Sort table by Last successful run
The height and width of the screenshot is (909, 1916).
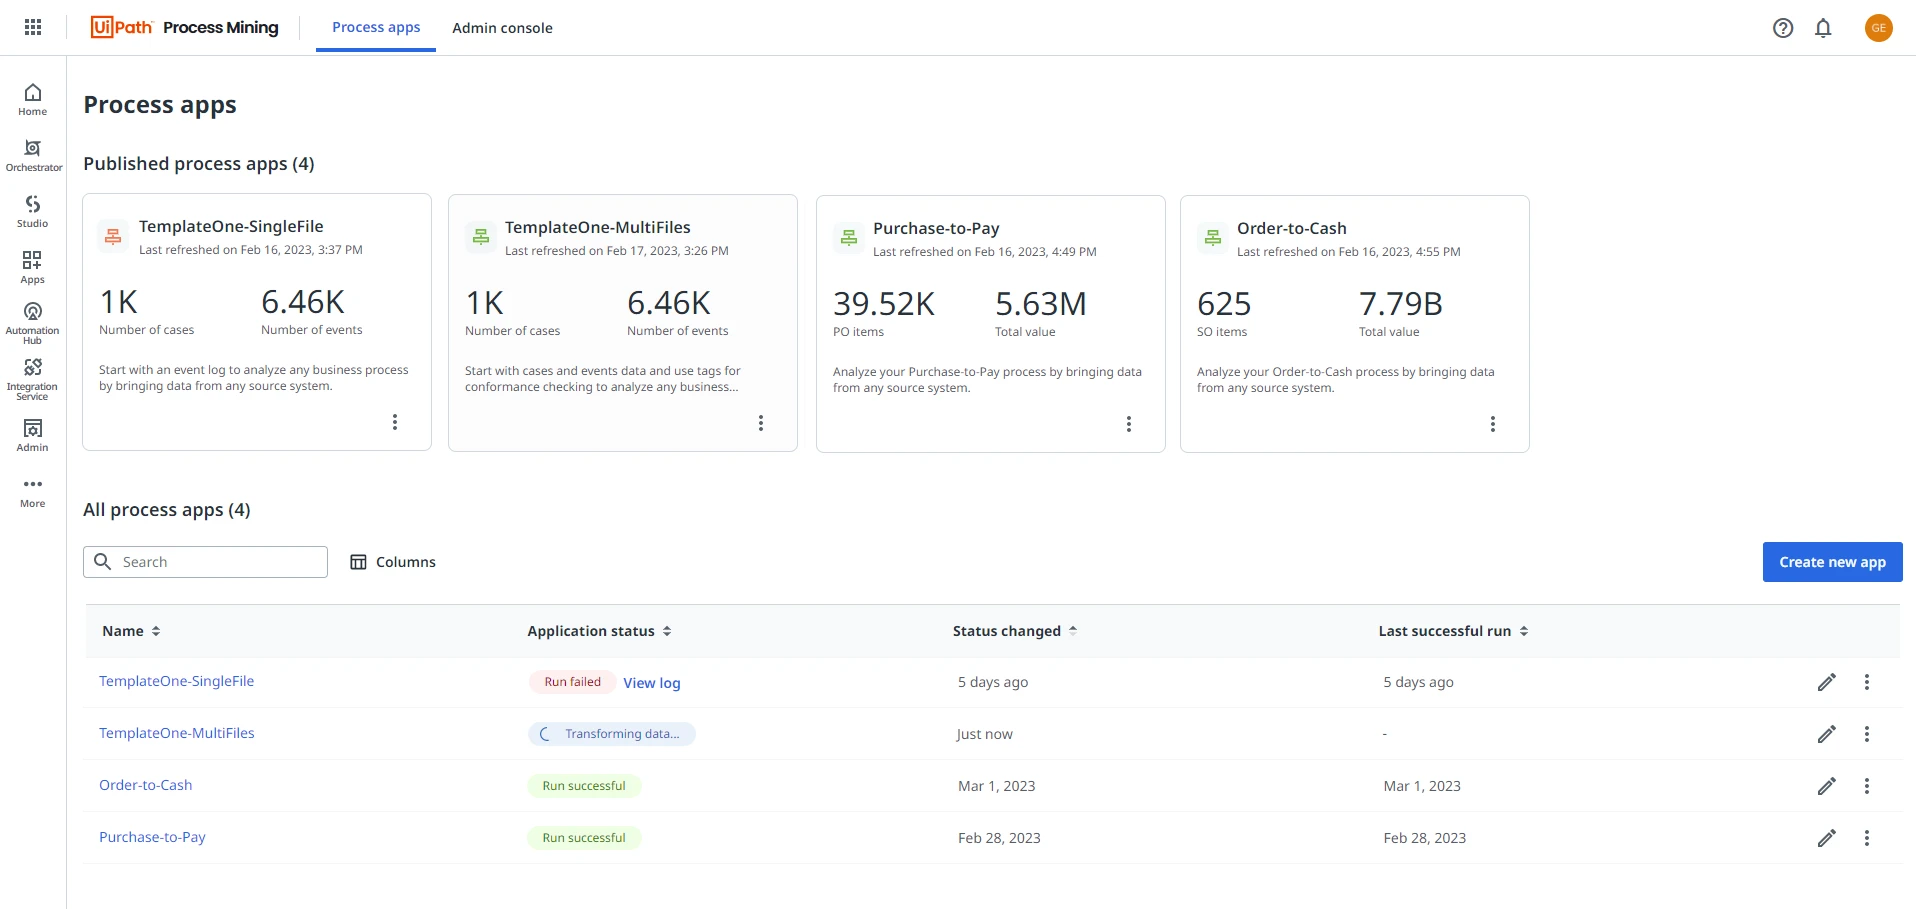click(1453, 631)
